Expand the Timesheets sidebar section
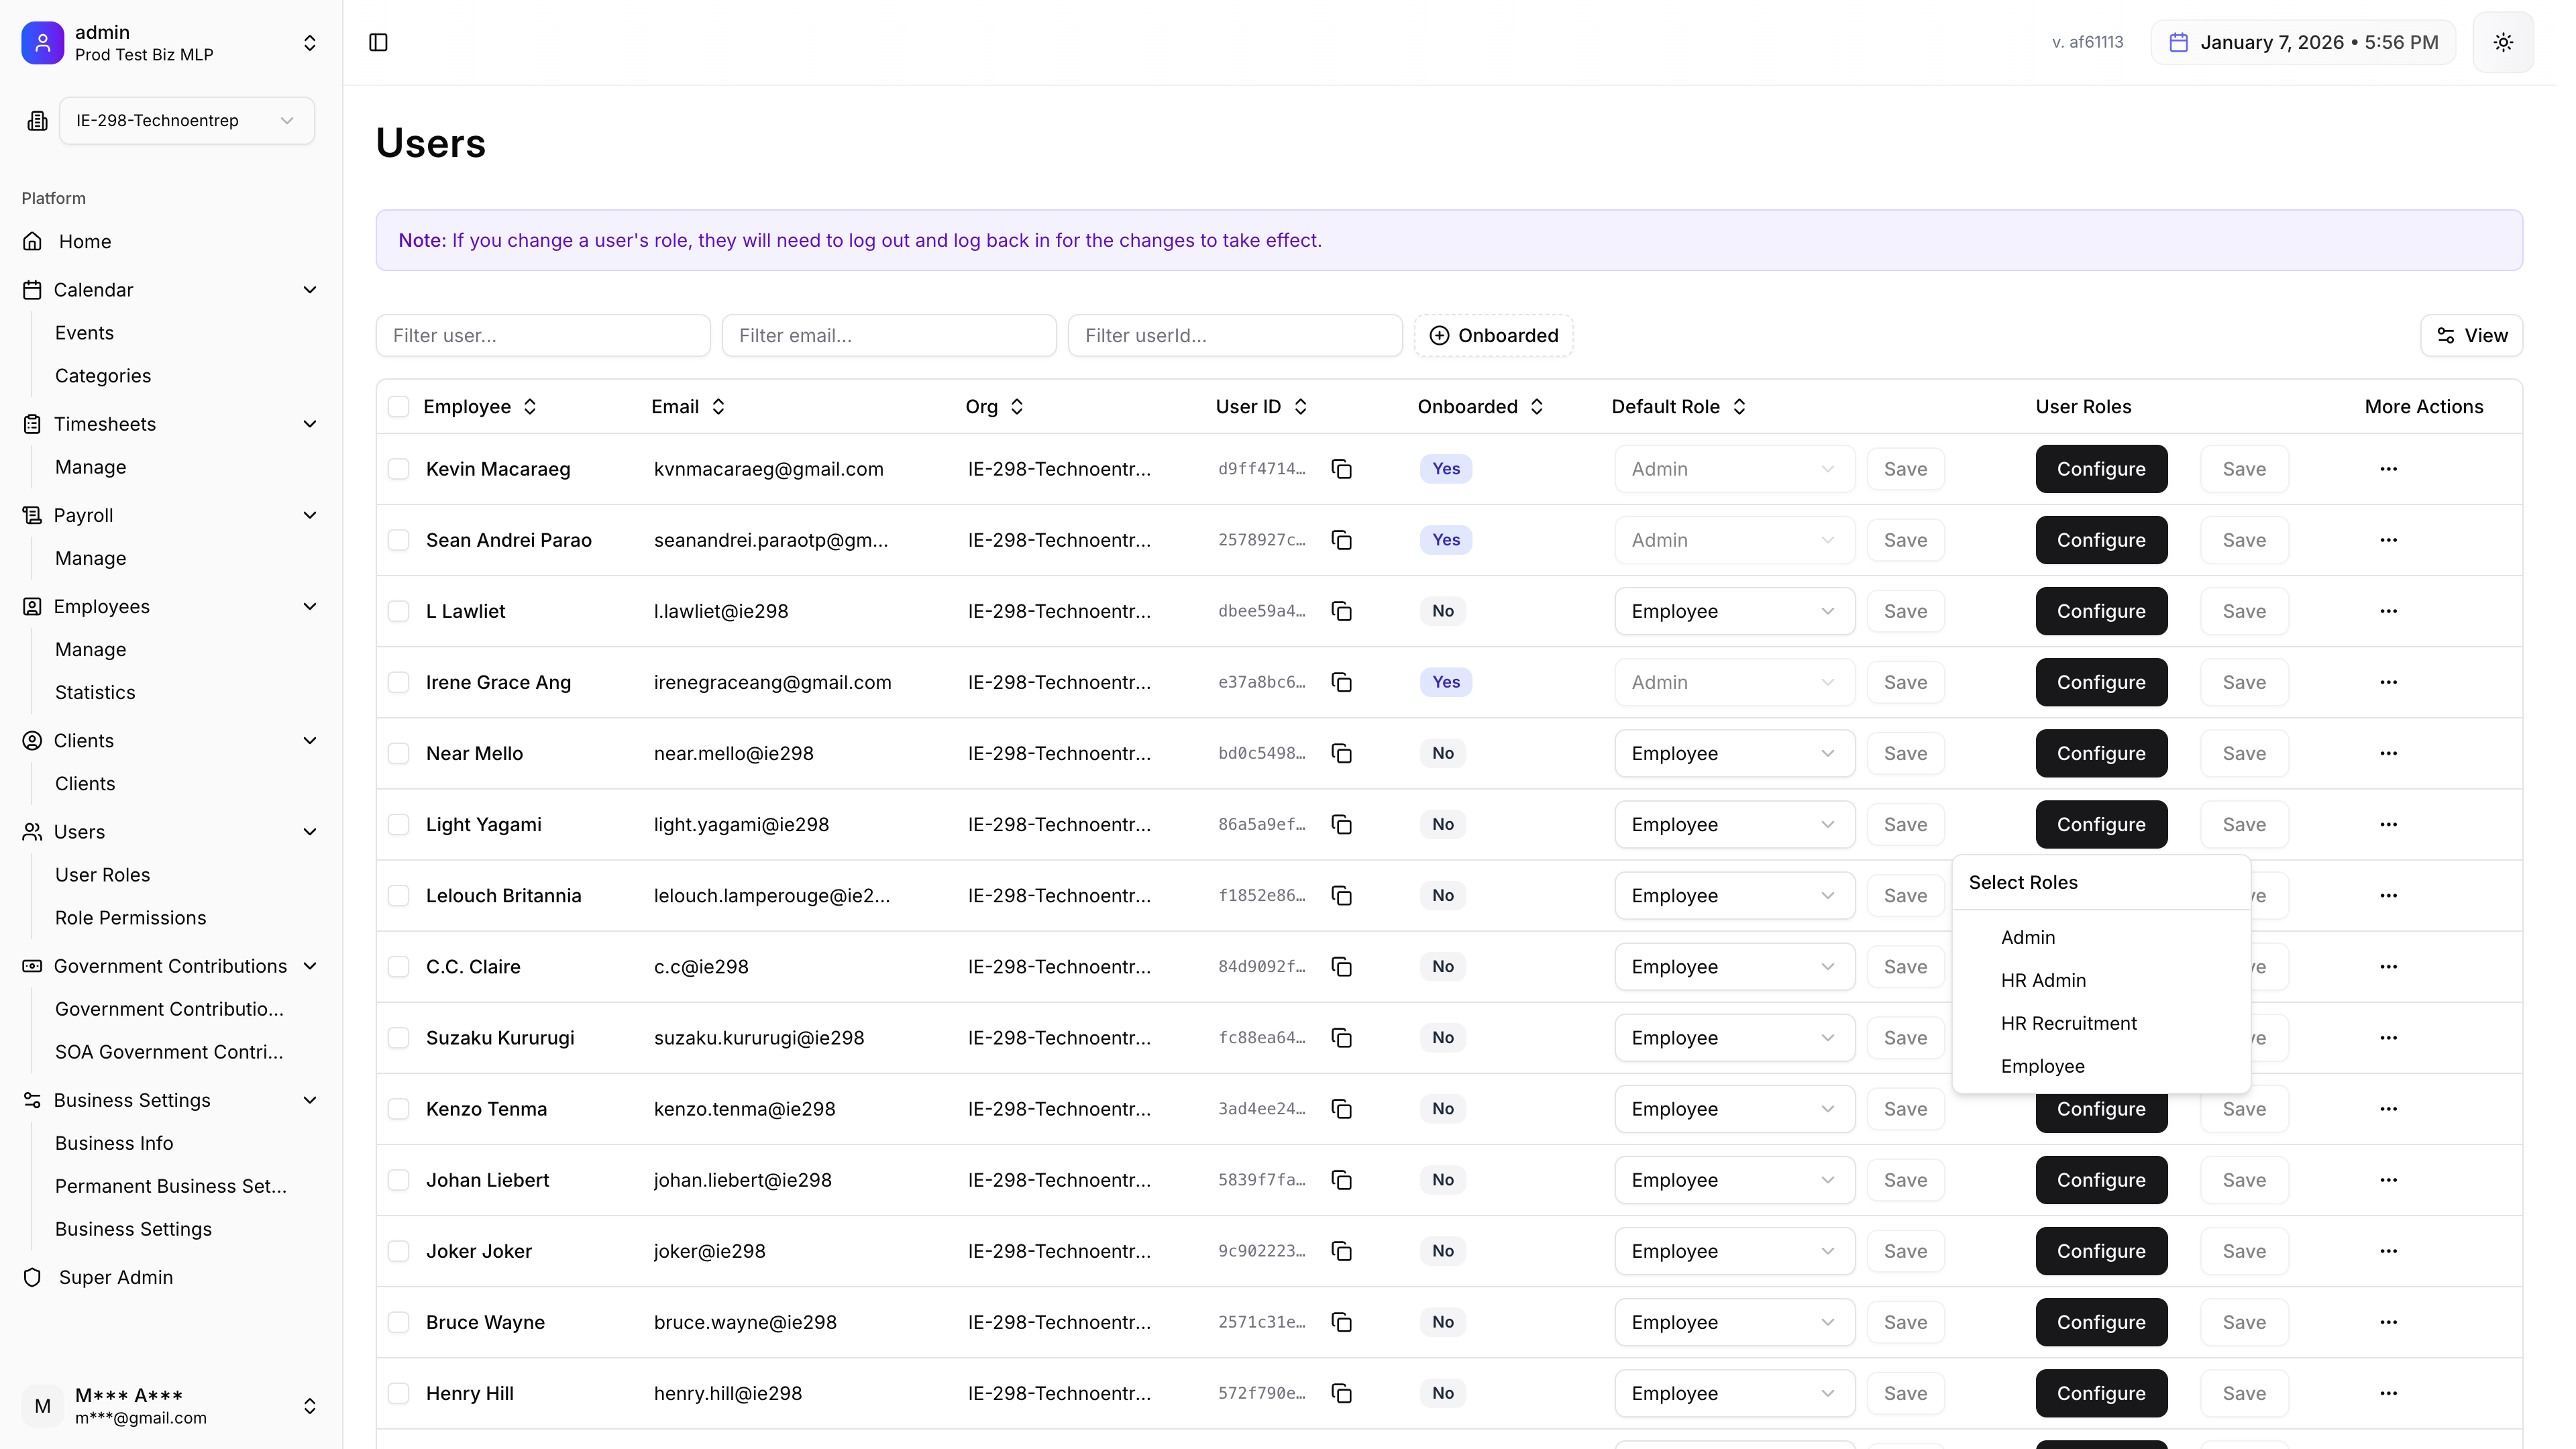The width and height of the screenshot is (2576, 1449). point(310,423)
